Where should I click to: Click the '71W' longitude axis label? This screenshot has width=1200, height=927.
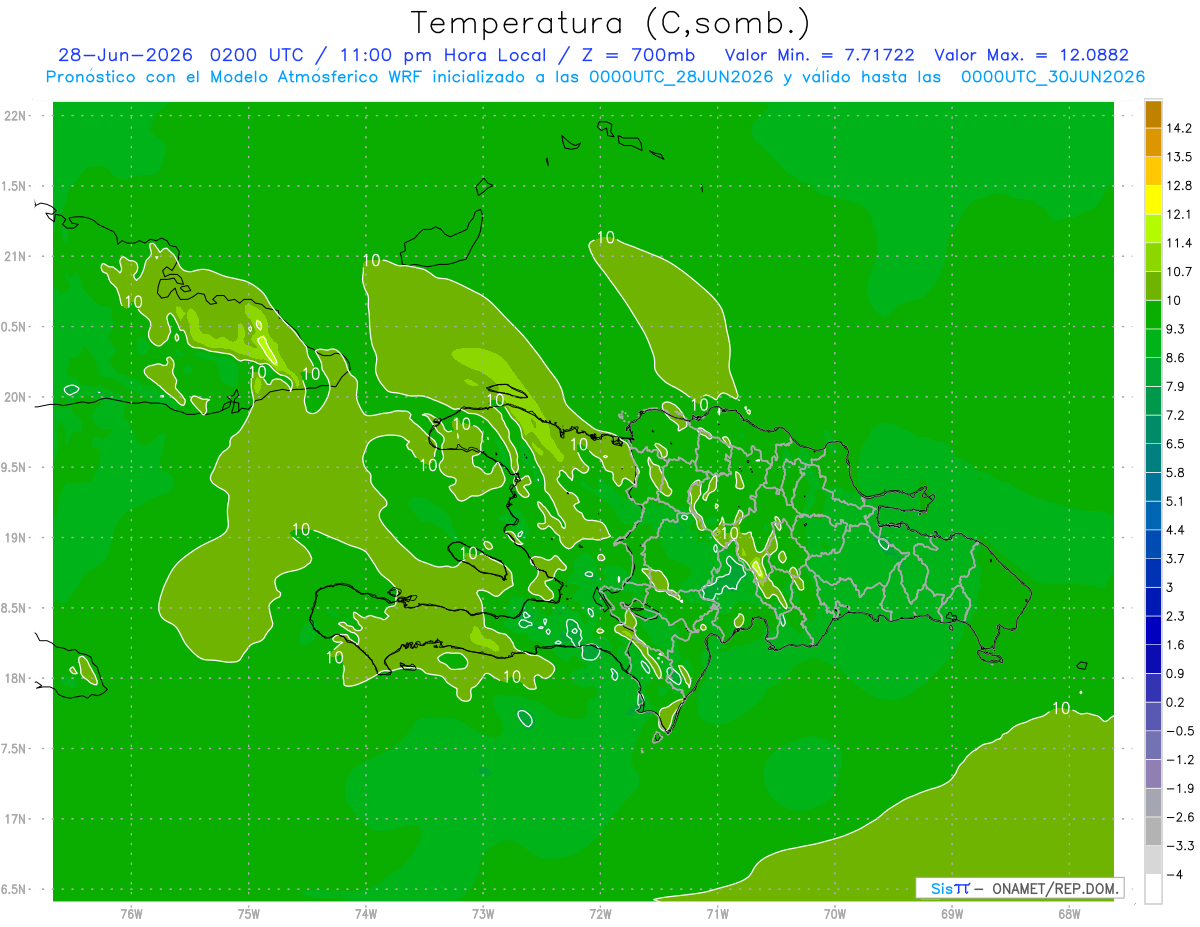(x=717, y=913)
